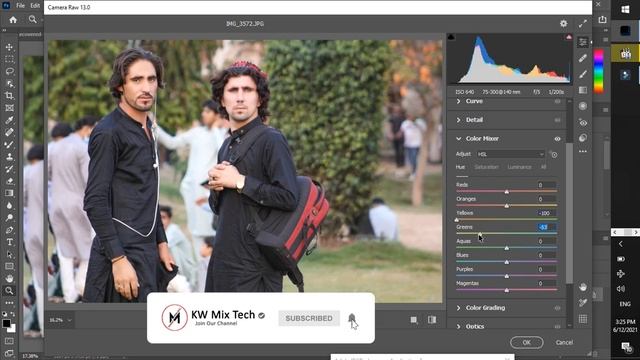The image size is (640, 360).
Task: Click the SUBSCRIBED button
Action: pyautogui.click(x=309, y=318)
